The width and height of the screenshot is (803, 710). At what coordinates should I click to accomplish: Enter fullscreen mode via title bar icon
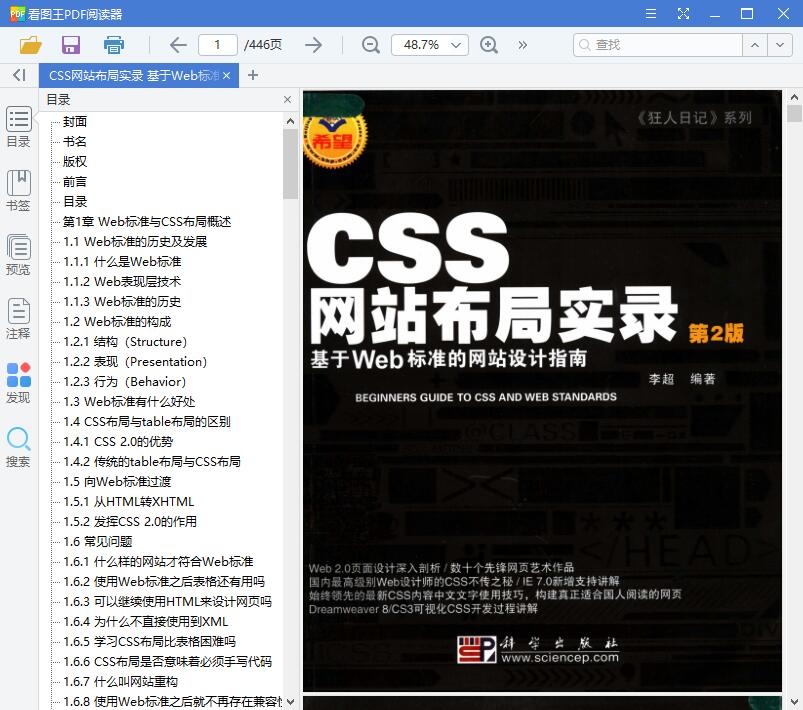point(683,14)
